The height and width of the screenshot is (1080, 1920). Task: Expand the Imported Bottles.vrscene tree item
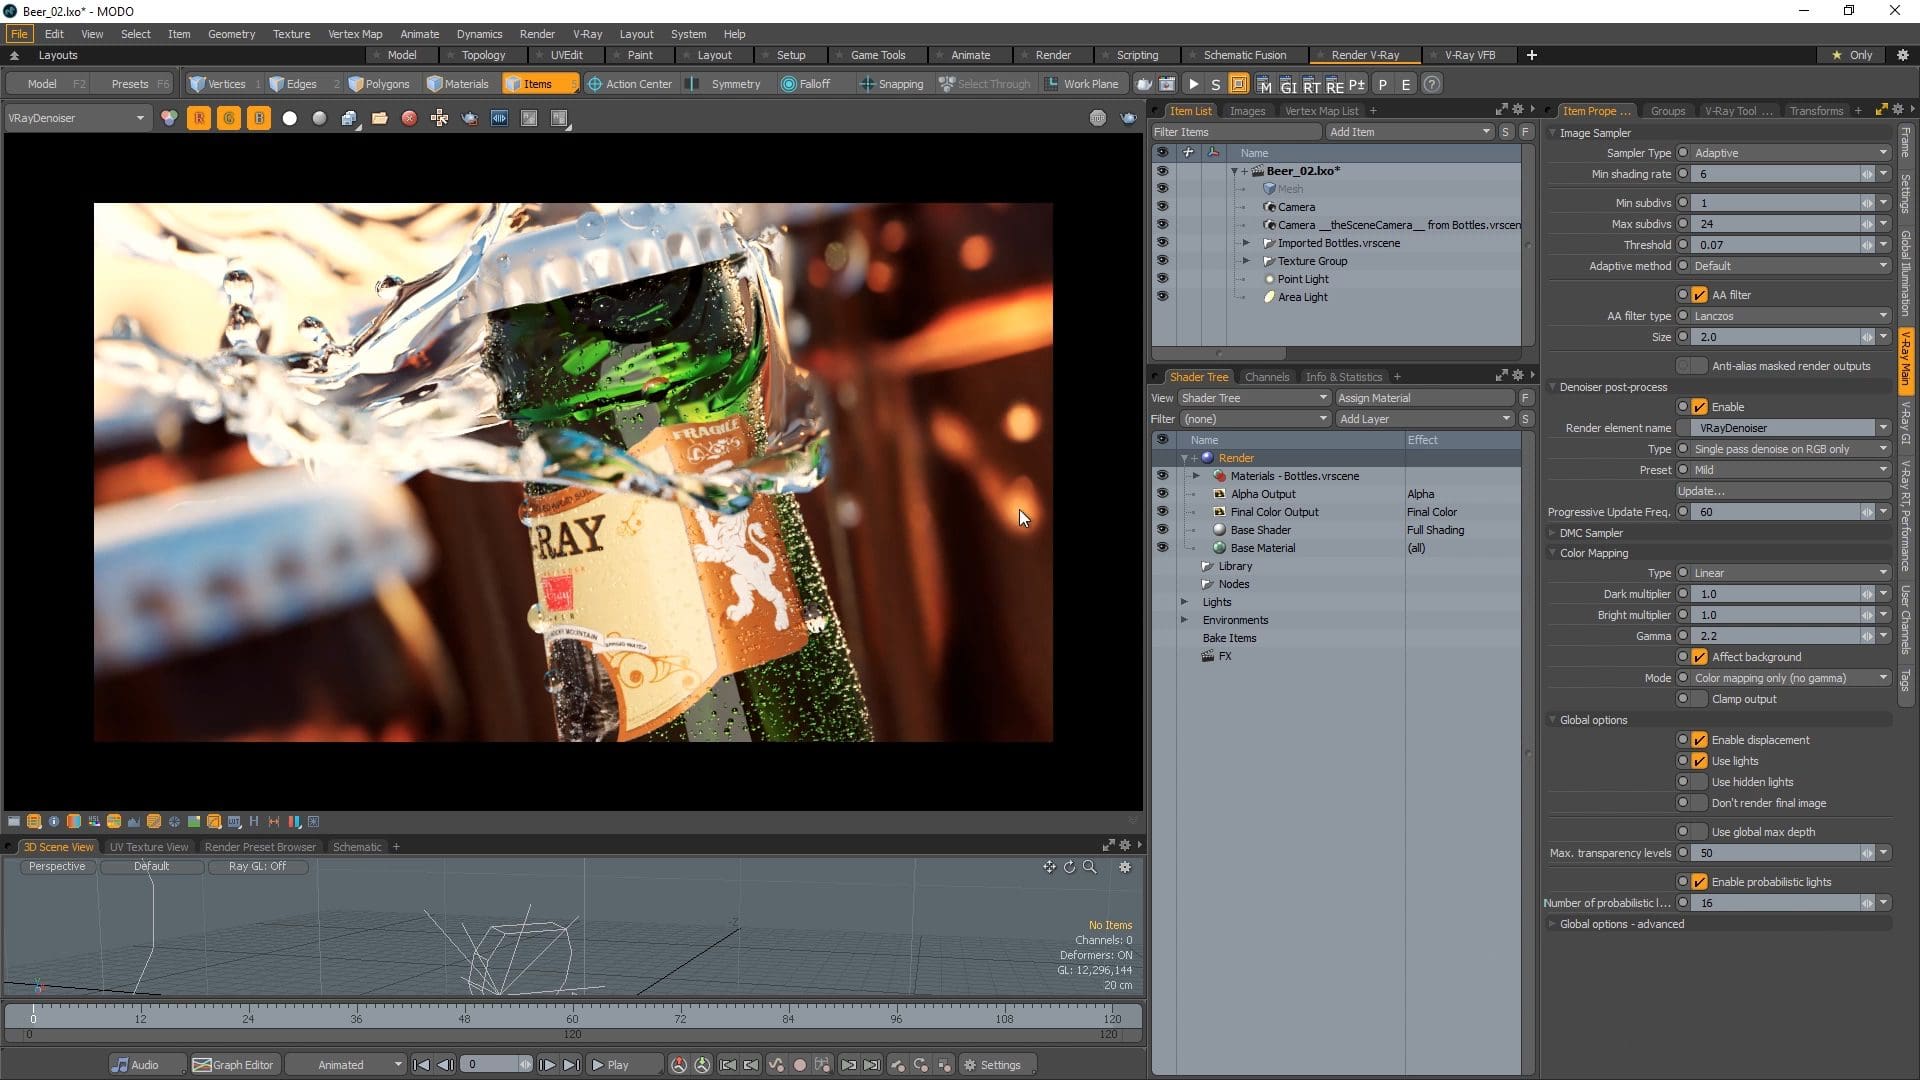pyautogui.click(x=1246, y=243)
